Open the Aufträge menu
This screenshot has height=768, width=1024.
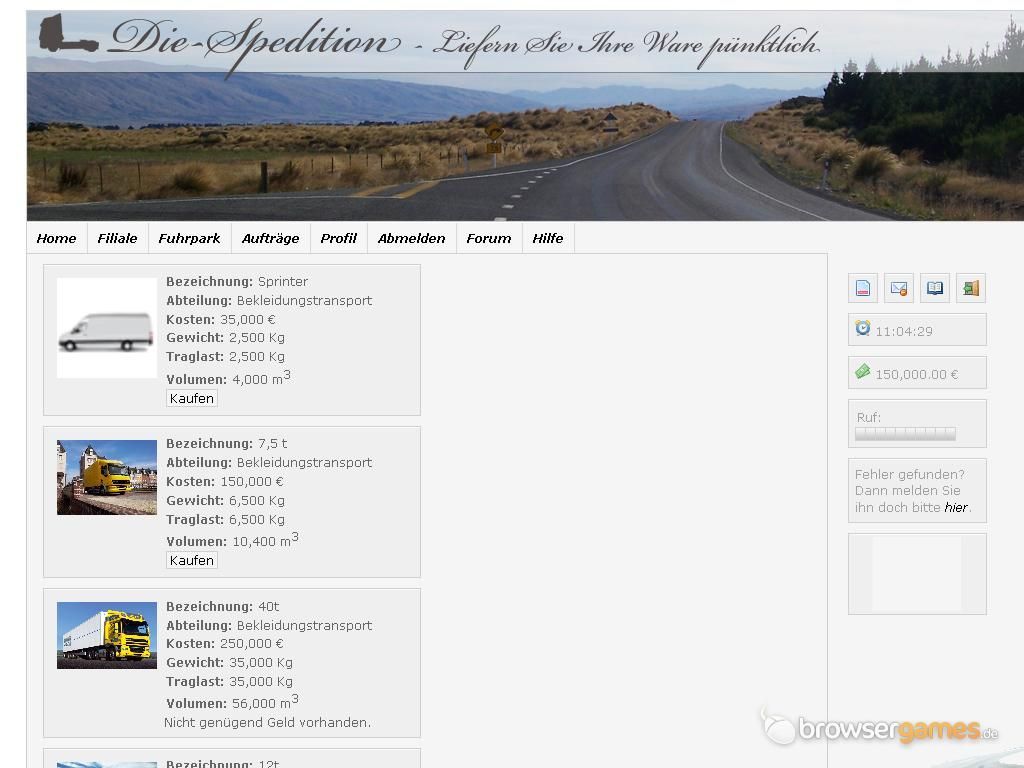270,238
